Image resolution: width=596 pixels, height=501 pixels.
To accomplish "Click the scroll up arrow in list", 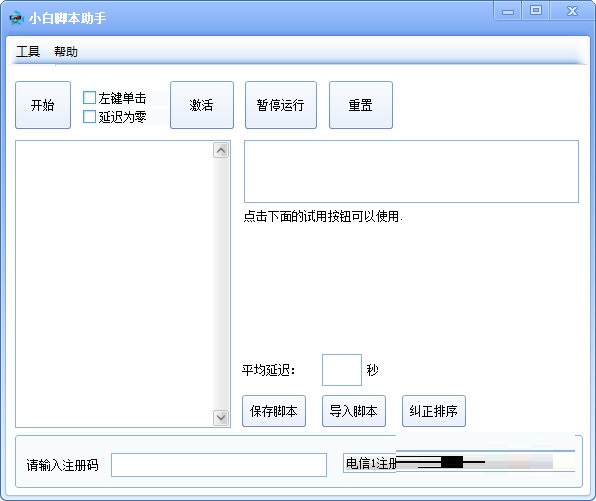I will (x=221, y=151).
